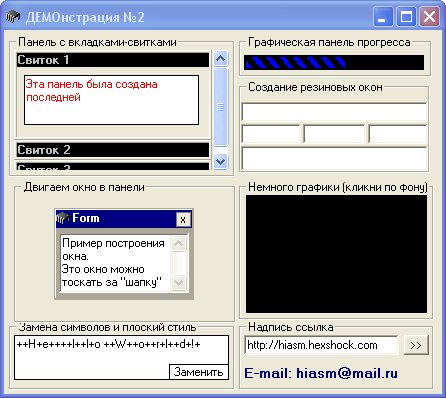The width and height of the screenshot is (446, 398).
Task: Click the scroll panel scrollbar thumb
Action: click(x=220, y=107)
